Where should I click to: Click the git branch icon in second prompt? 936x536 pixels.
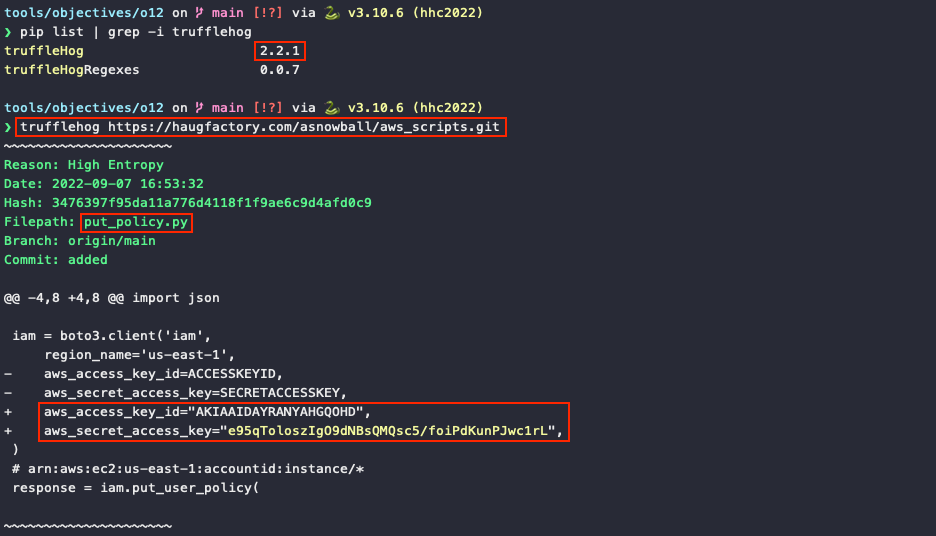point(199,107)
